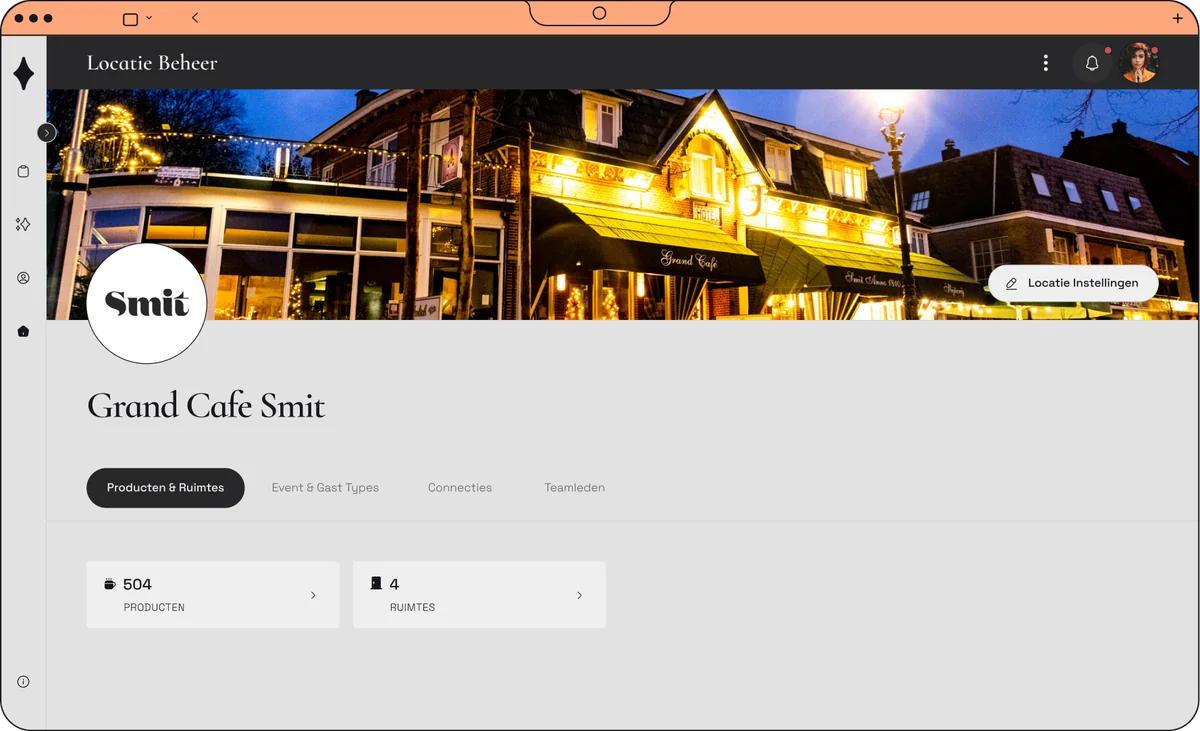1200x731 pixels.
Task: Click the pencil icon in Locatie Instellingen
Action: pyautogui.click(x=1011, y=284)
